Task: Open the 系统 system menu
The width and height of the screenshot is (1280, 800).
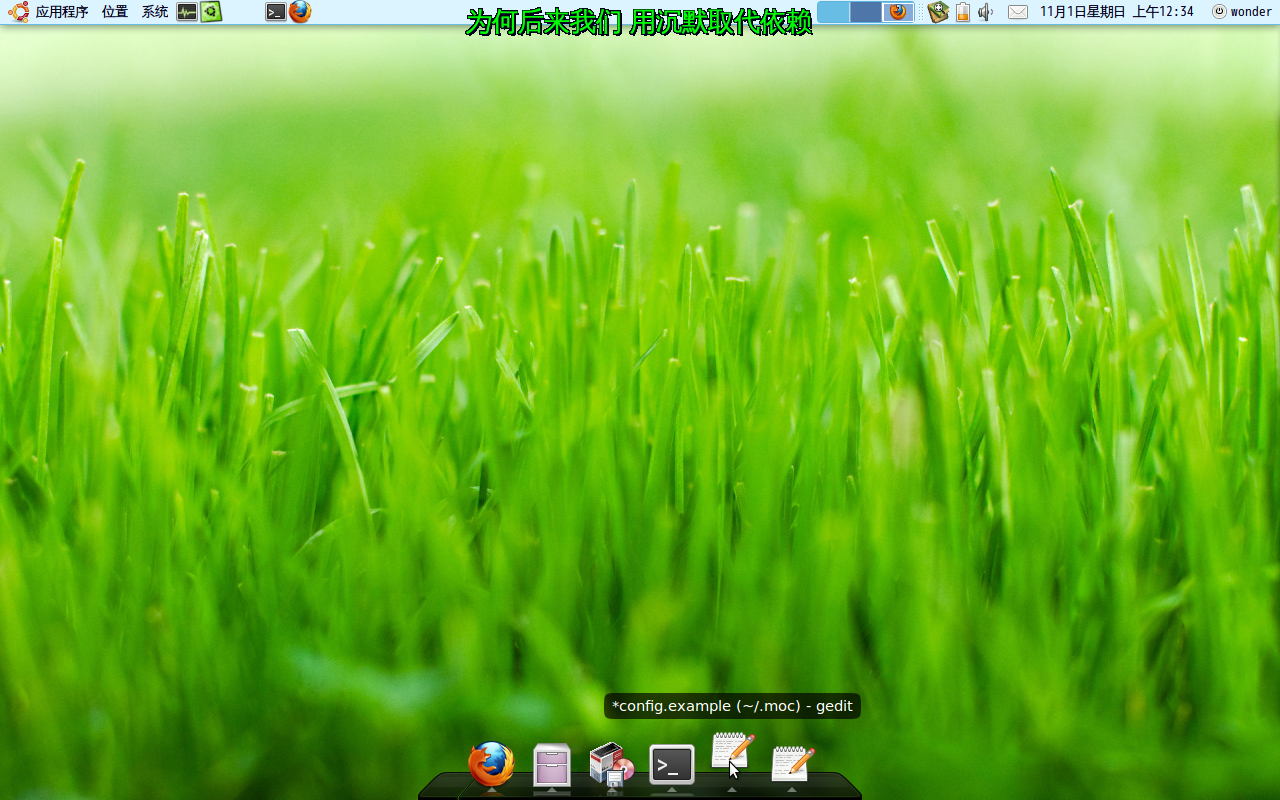Action: pyautogui.click(x=155, y=12)
